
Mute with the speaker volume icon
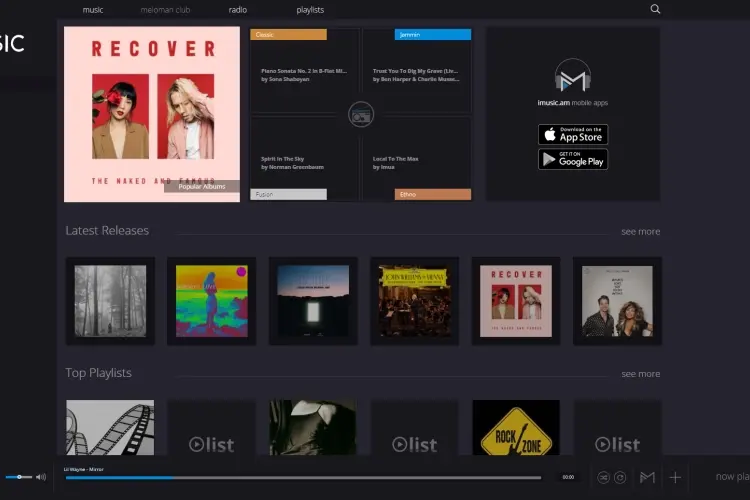tap(41, 477)
